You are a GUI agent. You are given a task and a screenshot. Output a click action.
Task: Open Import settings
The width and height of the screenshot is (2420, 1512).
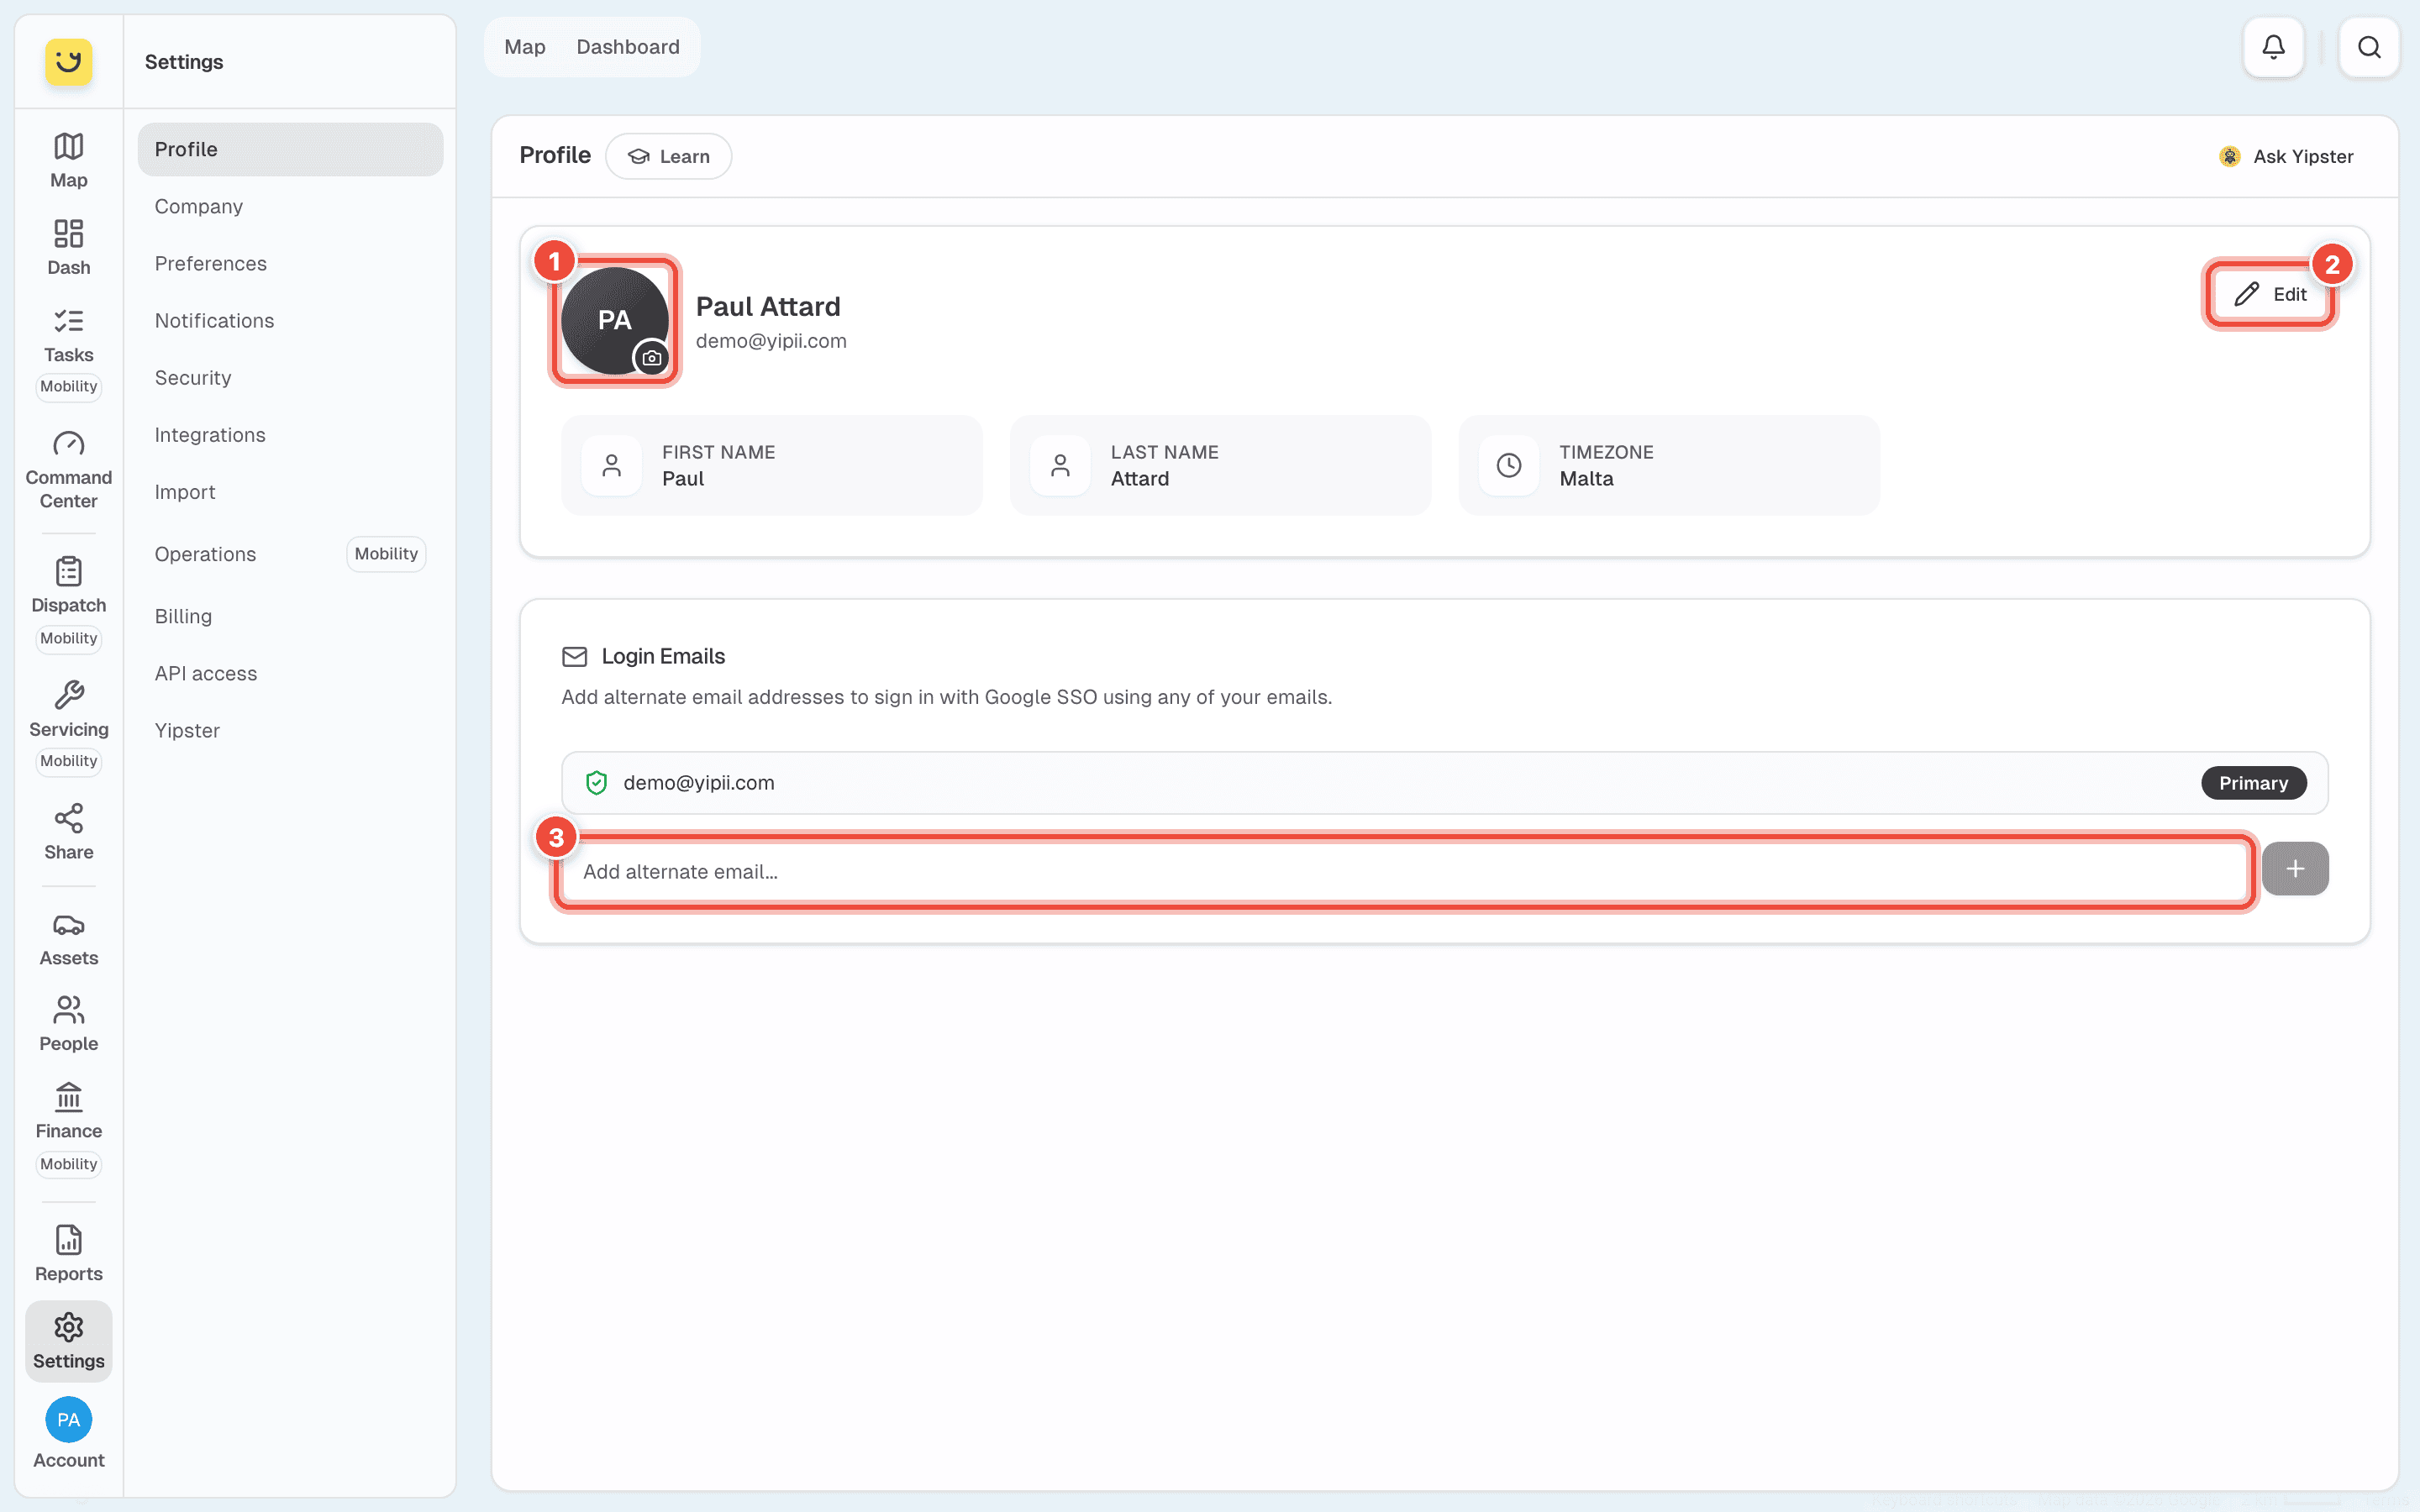coord(290,491)
